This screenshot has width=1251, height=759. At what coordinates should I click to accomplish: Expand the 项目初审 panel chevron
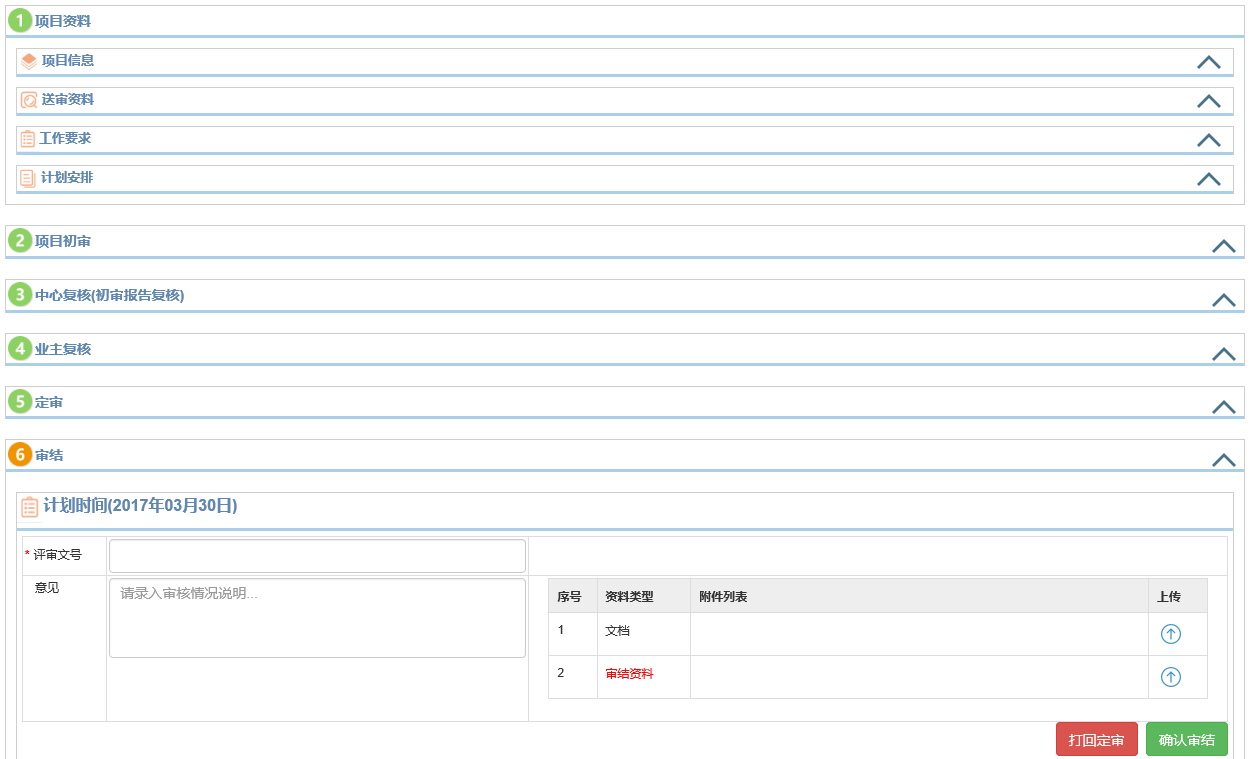pyautogui.click(x=1224, y=246)
